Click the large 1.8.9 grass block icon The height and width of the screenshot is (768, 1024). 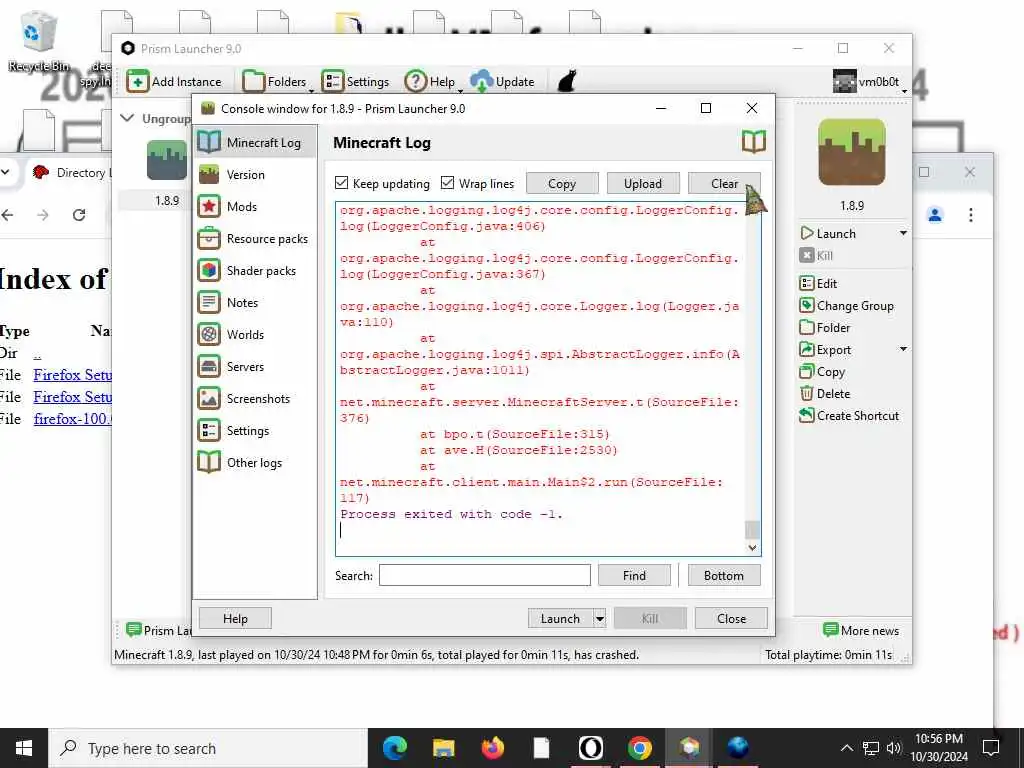click(x=852, y=152)
